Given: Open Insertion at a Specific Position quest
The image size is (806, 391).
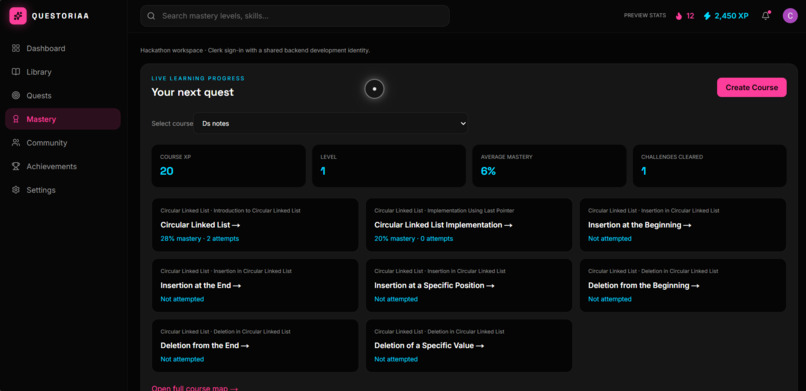Looking at the screenshot, I should 469,285.
